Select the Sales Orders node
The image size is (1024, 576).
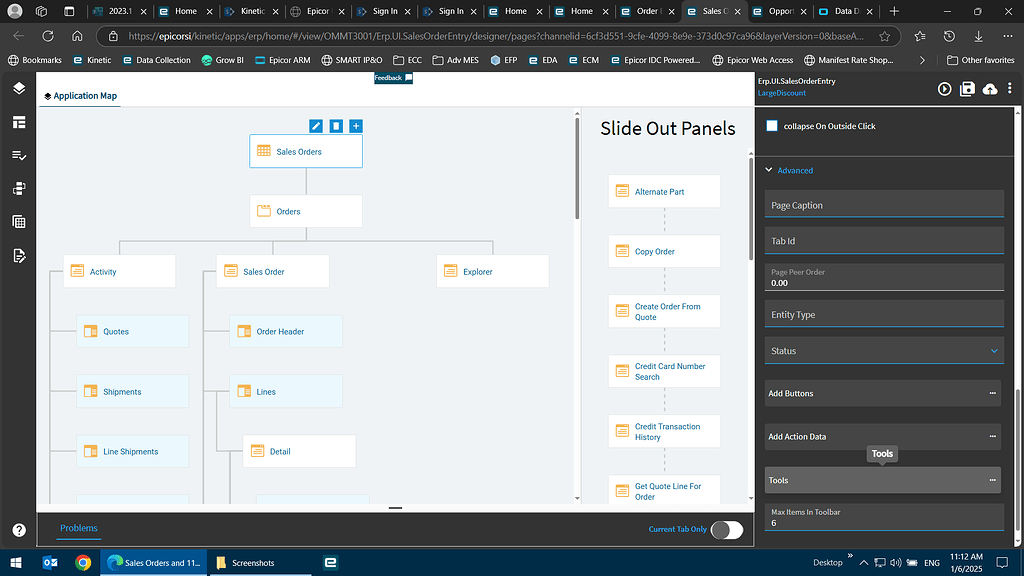point(306,152)
